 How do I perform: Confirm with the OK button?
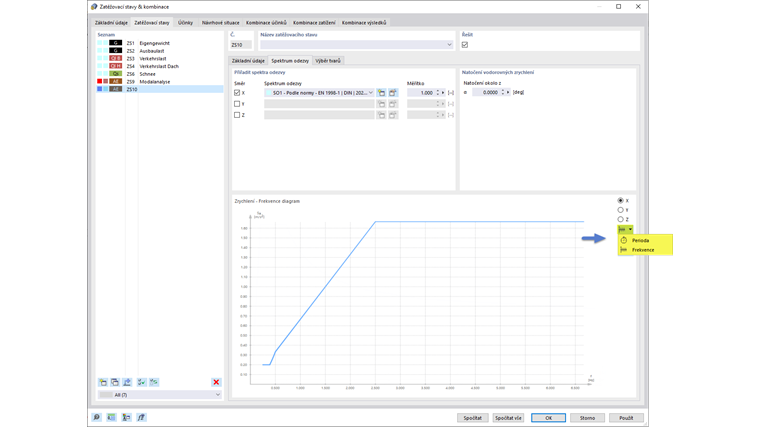point(548,418)
